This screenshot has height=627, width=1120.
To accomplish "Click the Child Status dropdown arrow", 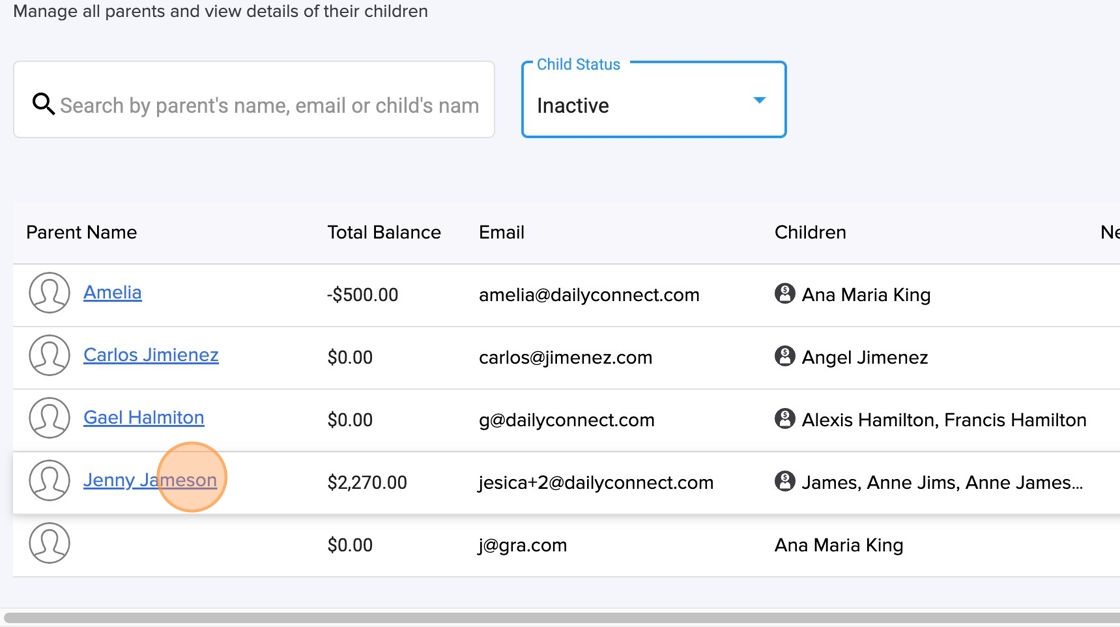I will 759,101.
